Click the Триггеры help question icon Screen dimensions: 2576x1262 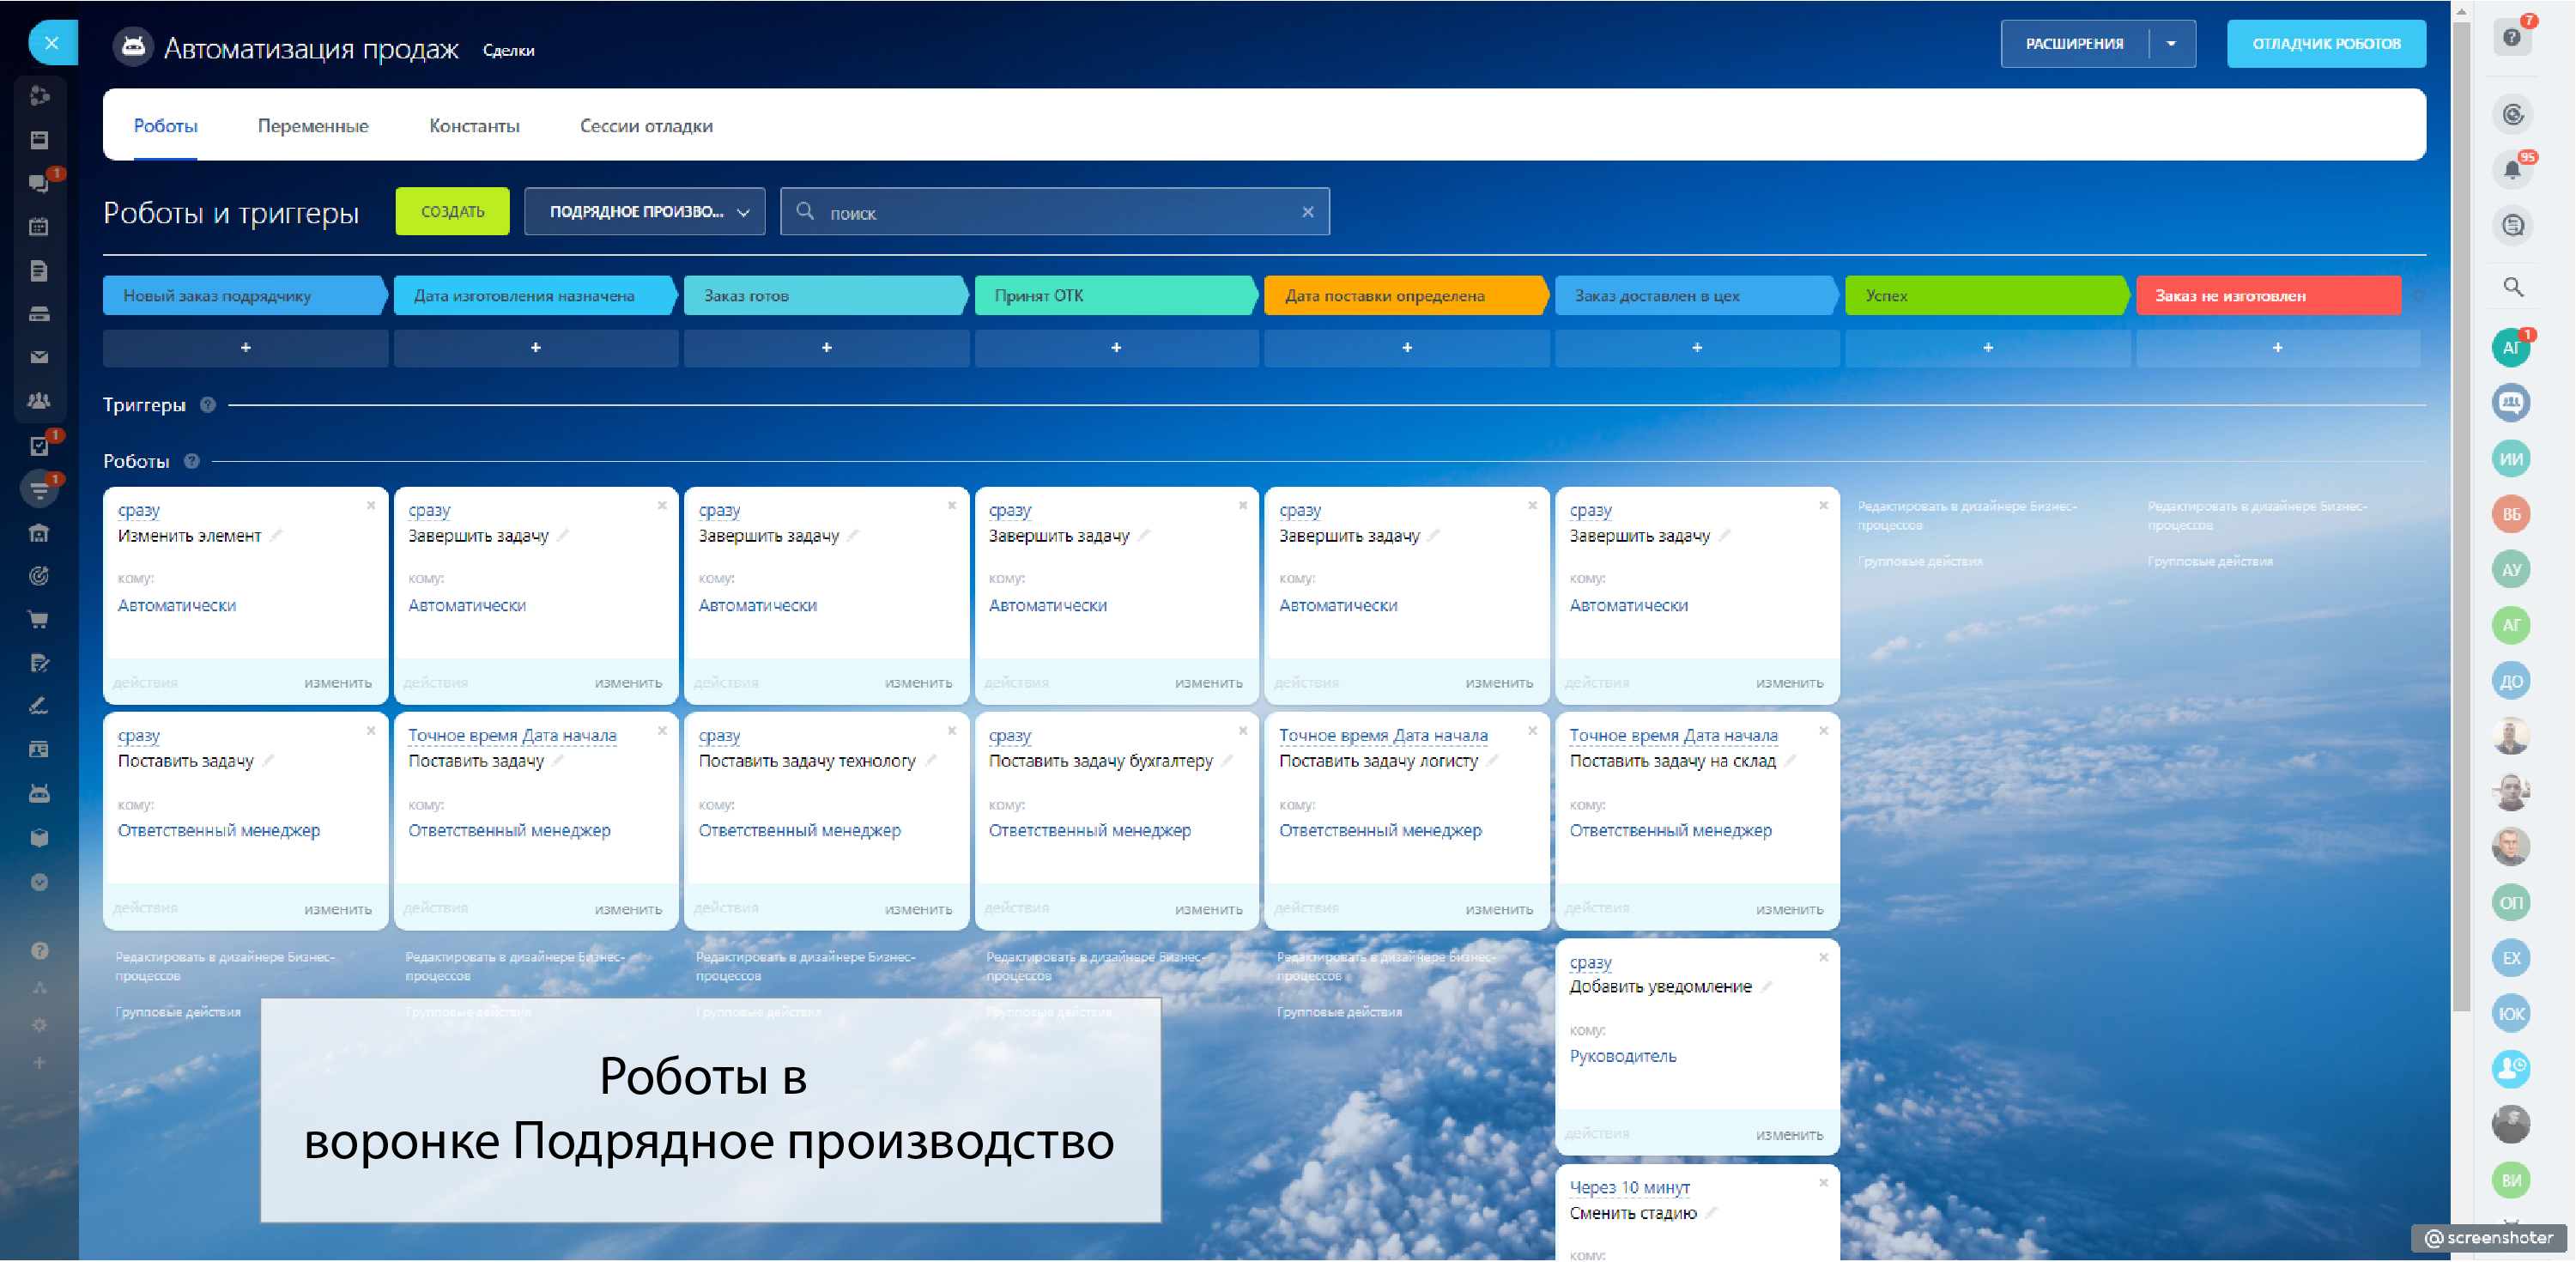[x=208, y=405]
